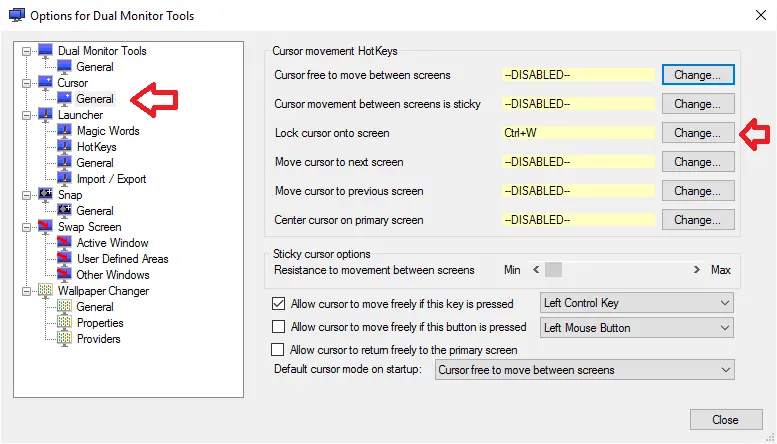777x444 pixels.
Task: Change hotkey for Lock cursor onto screen
Action: click(x=698, y=133)
